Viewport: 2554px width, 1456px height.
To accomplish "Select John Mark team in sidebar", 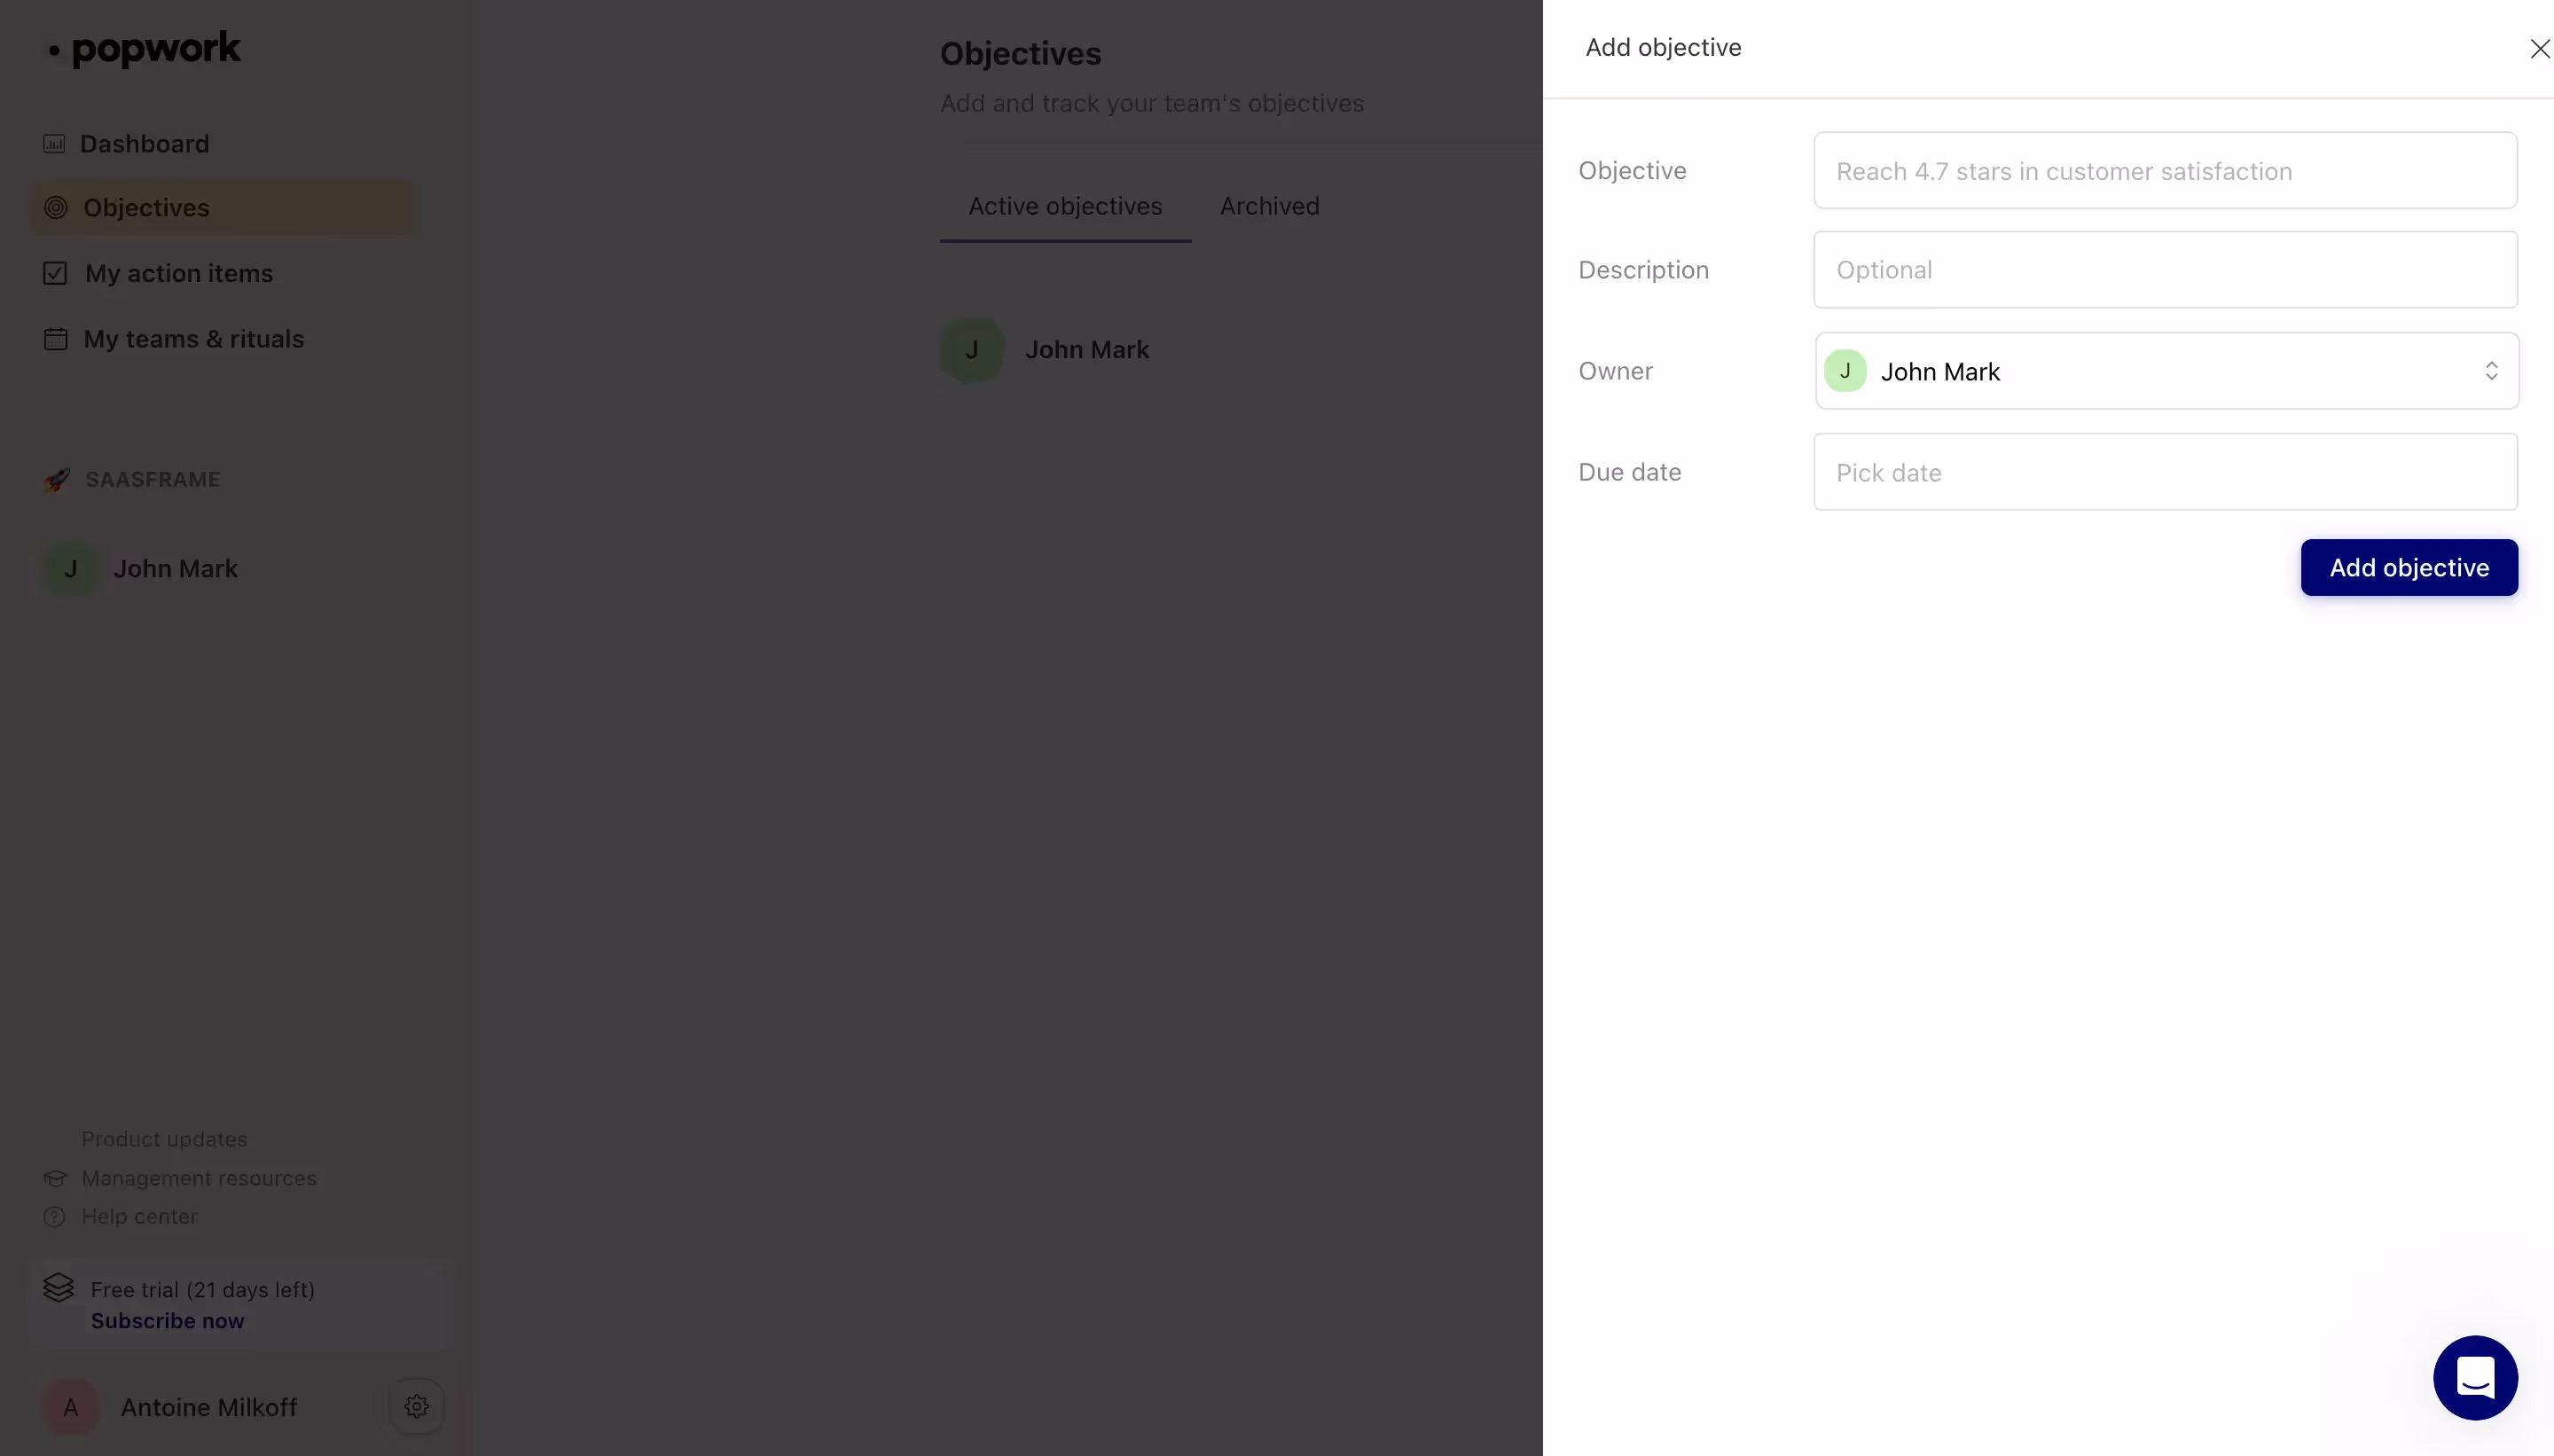I will pos(175,569).
